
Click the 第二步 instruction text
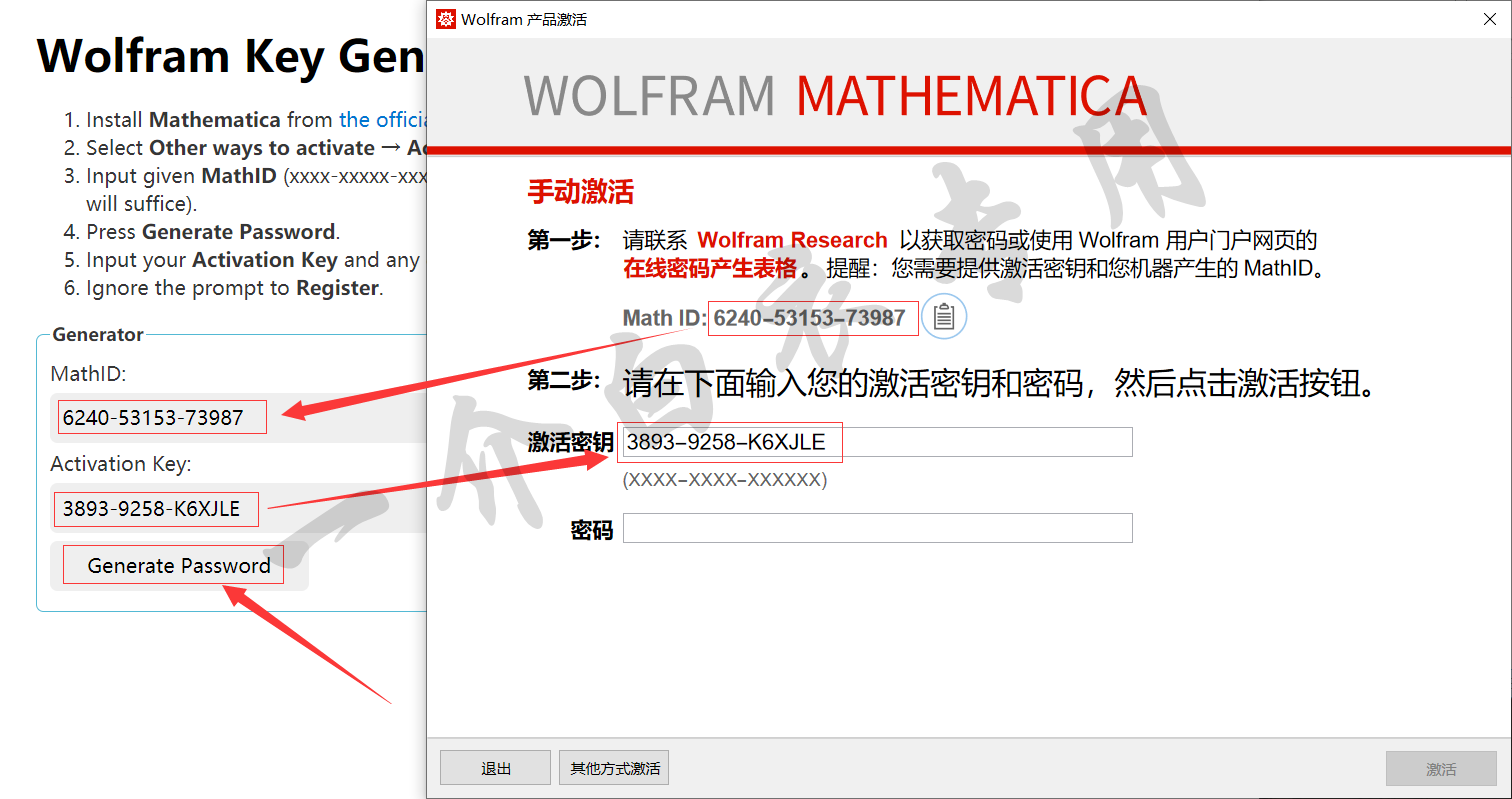999,383
